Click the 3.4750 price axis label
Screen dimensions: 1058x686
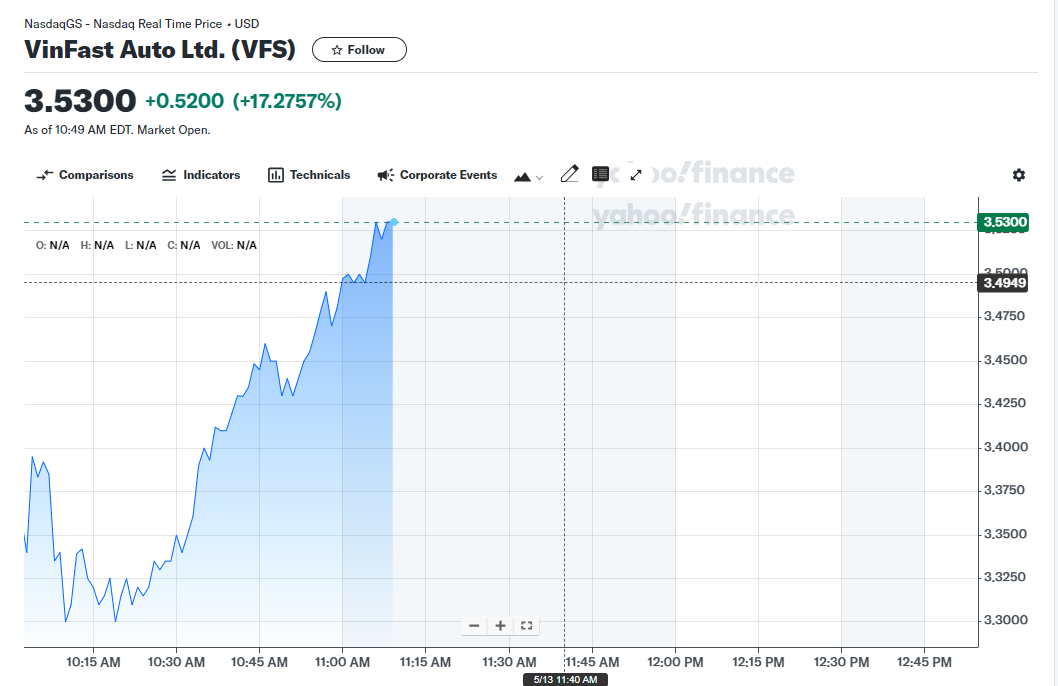point(1005,316)
